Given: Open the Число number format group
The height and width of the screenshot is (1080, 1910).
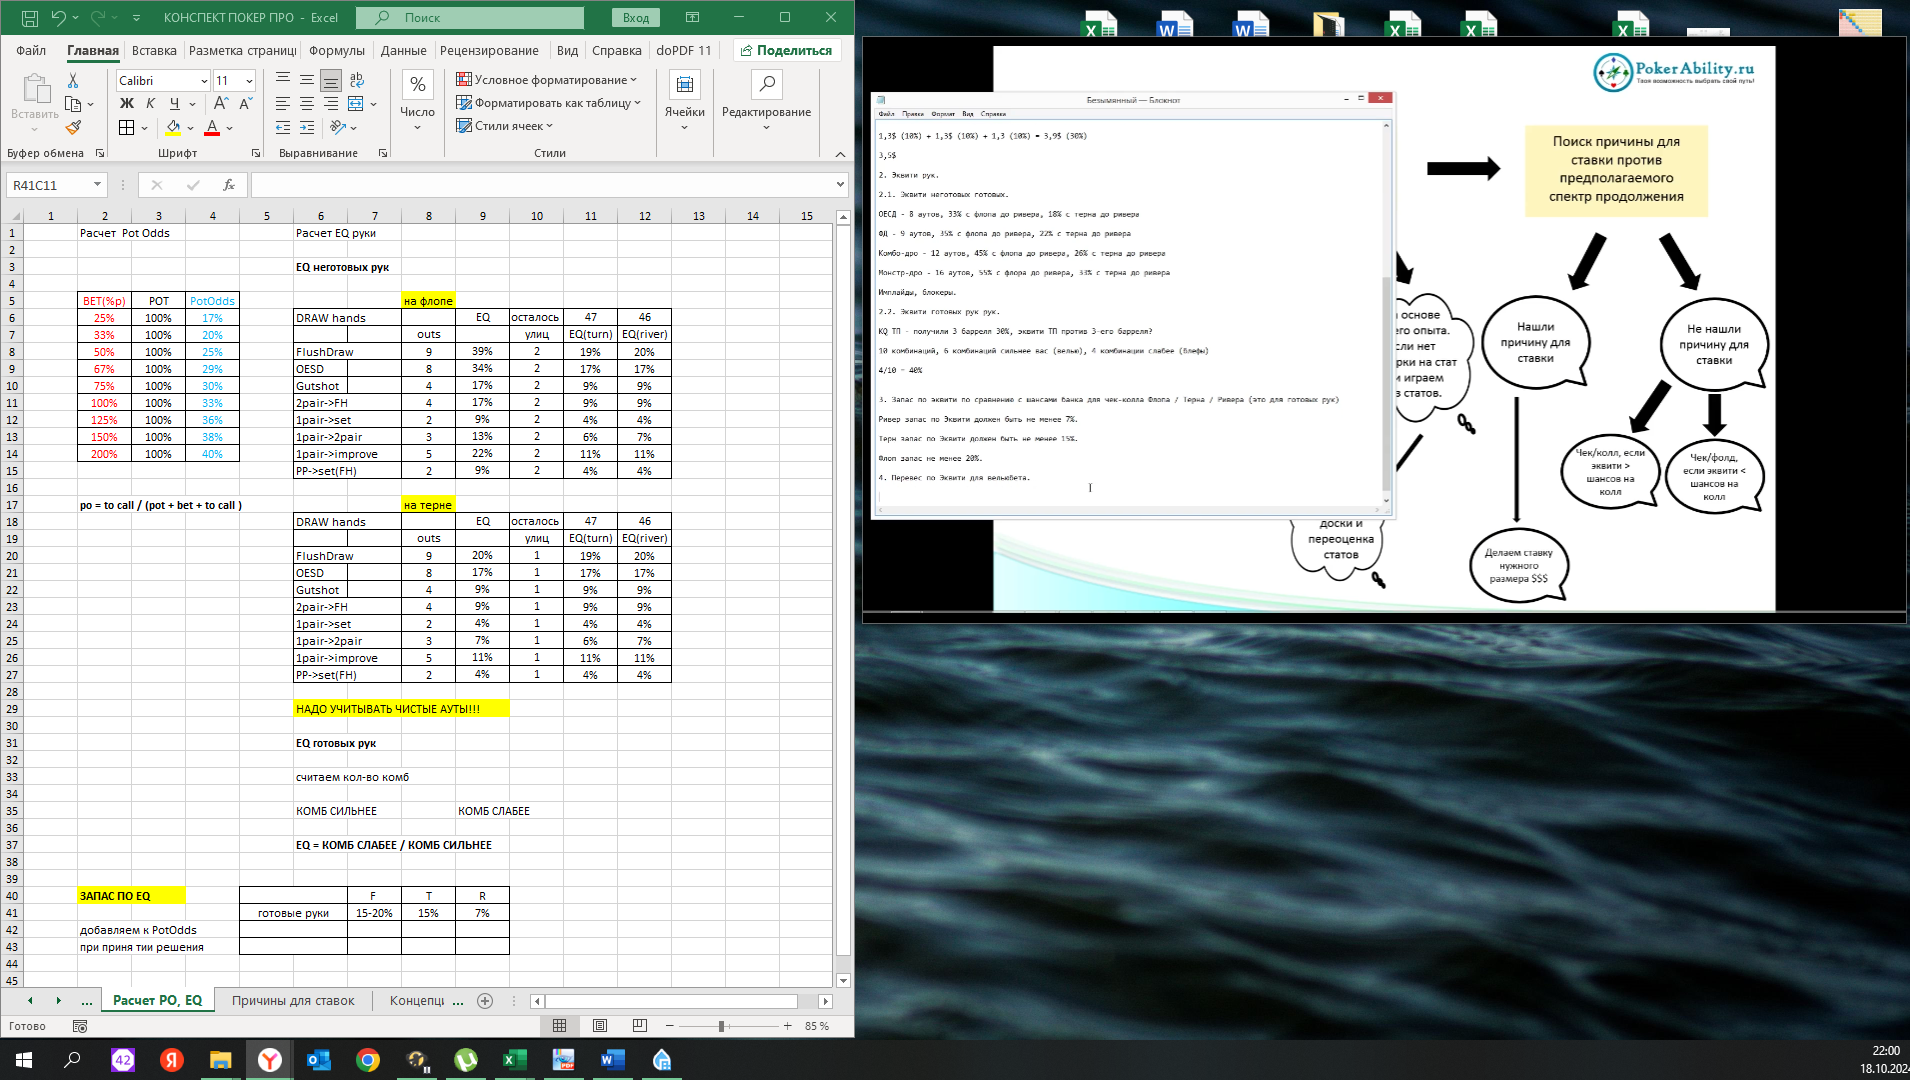Looking at the screenshot, I should coord(417,101).
